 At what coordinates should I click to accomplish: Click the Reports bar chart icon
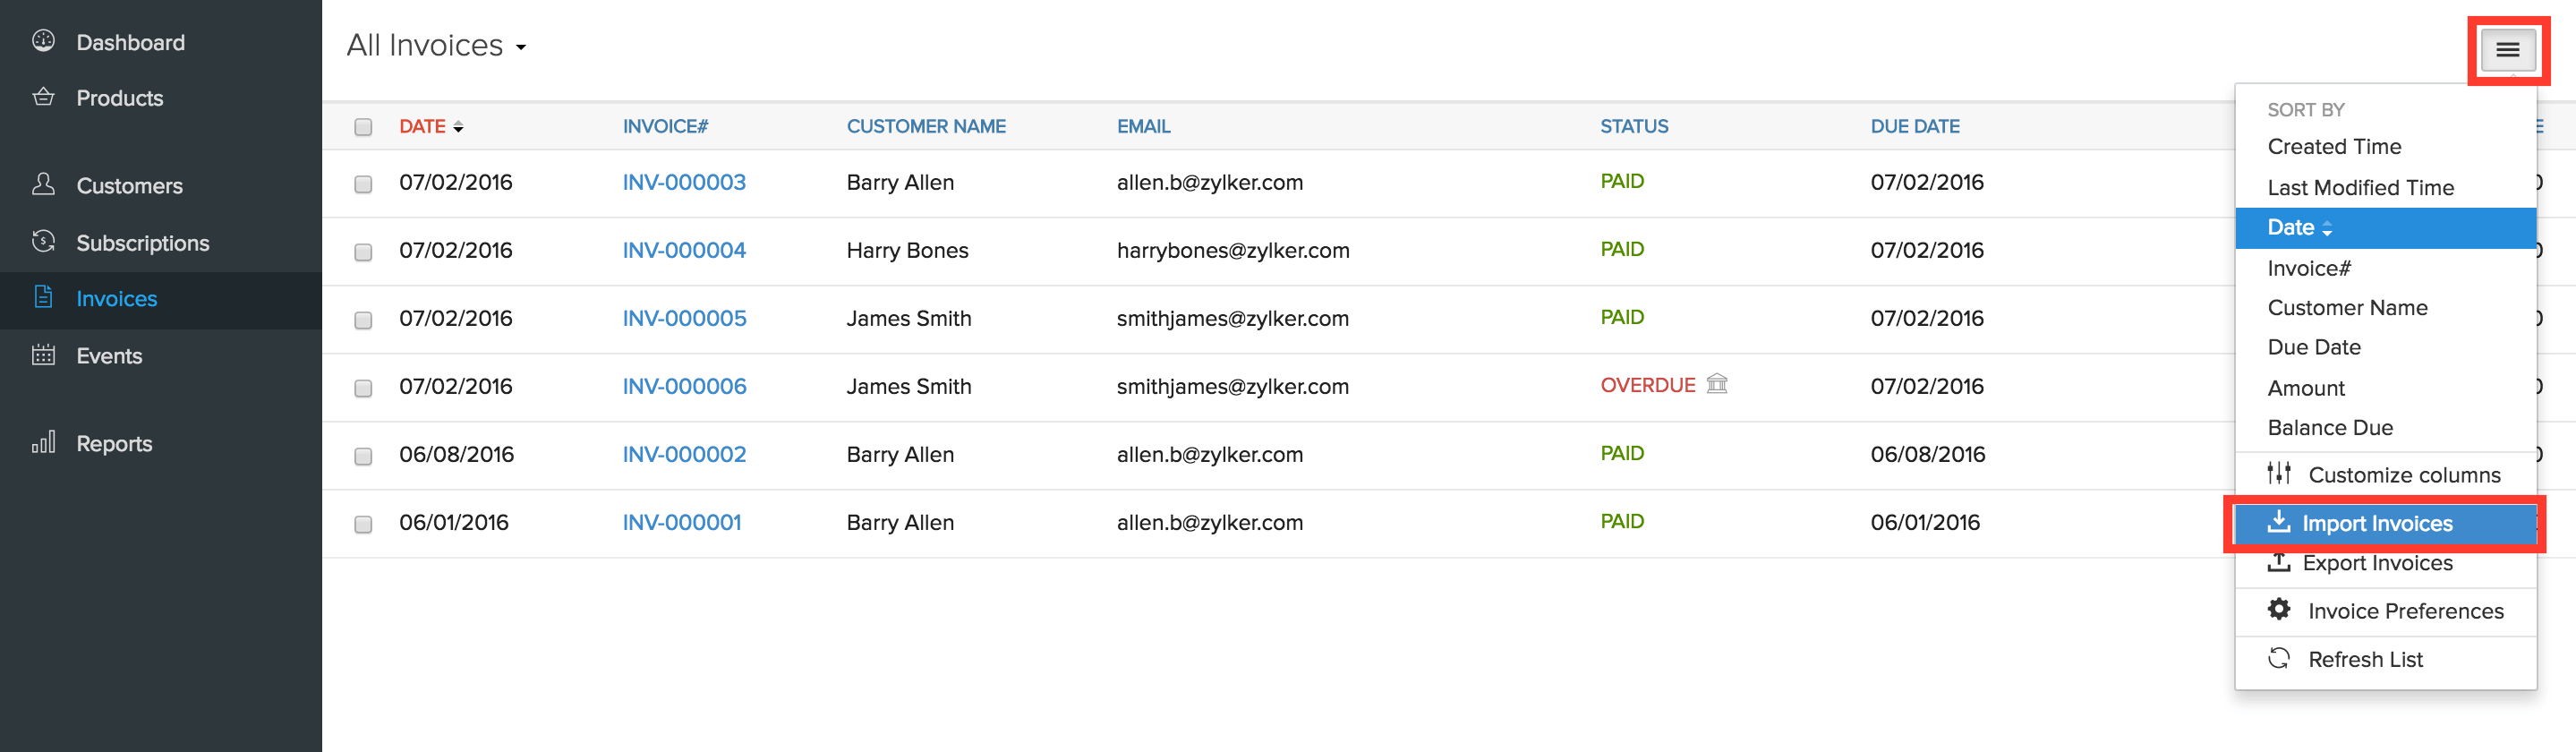[43, 442]
